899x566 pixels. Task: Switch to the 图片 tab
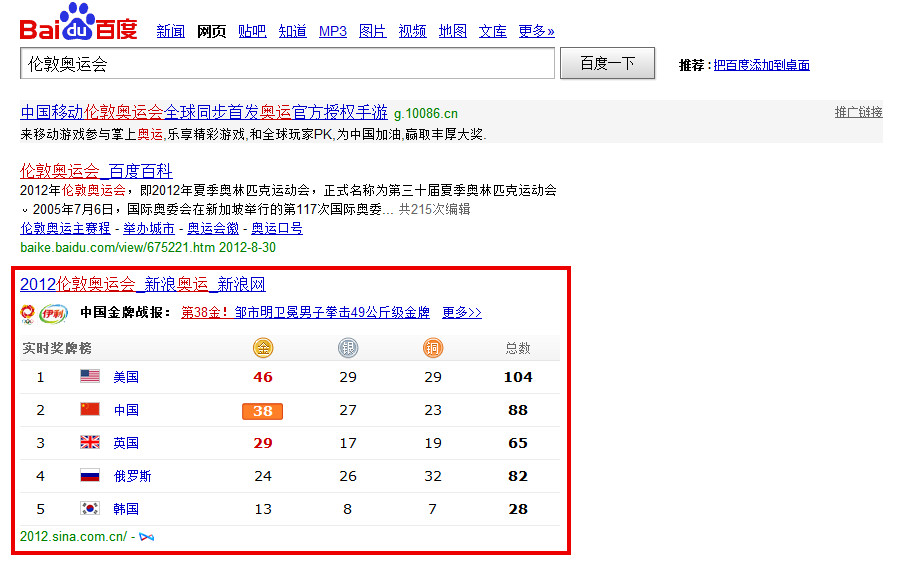373,31
